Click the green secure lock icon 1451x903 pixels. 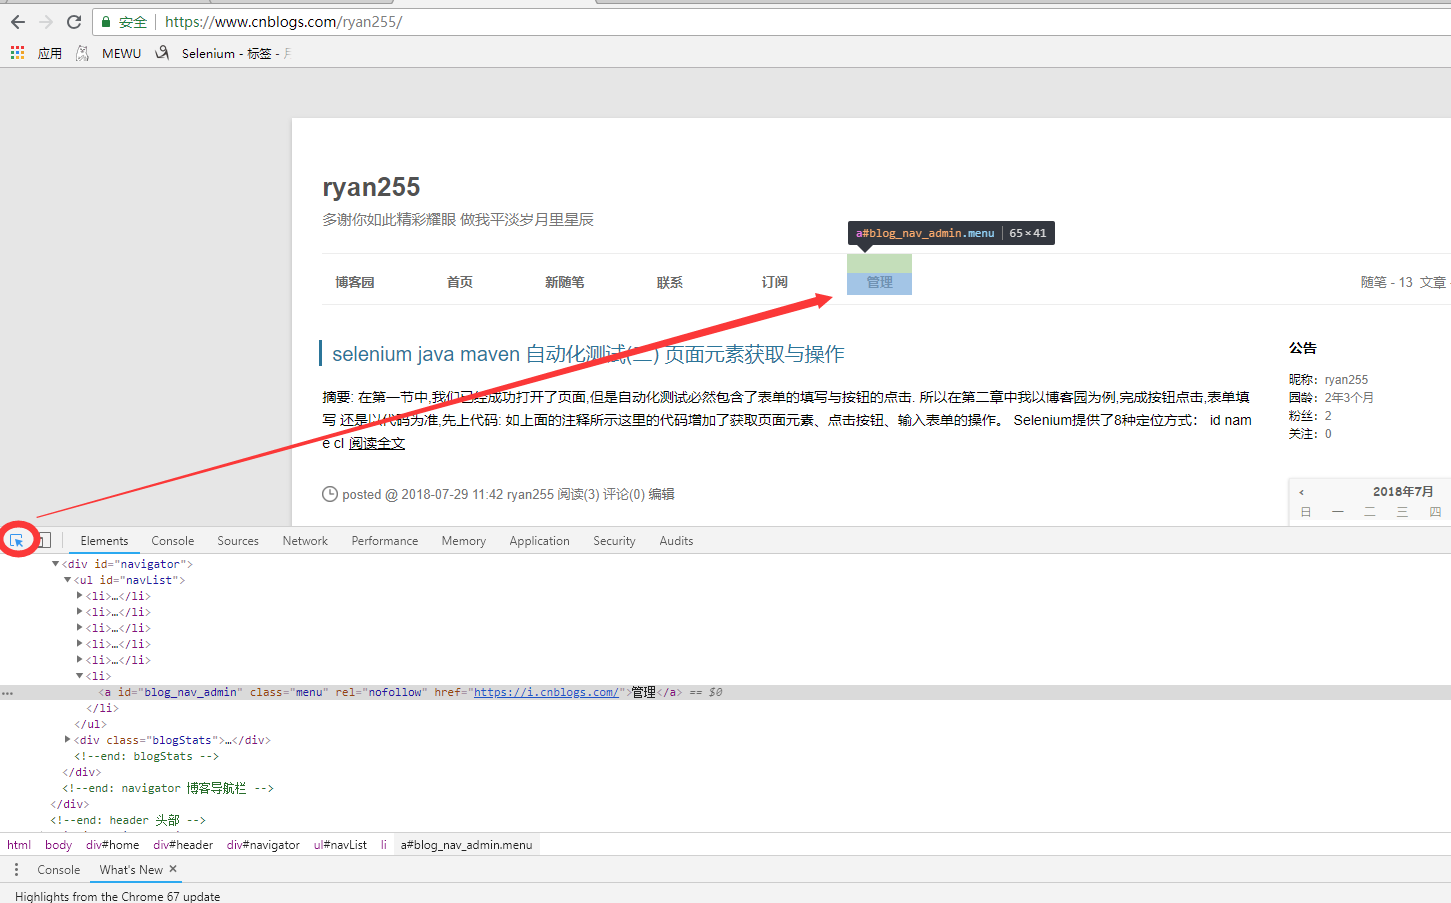tap(106, 22)
